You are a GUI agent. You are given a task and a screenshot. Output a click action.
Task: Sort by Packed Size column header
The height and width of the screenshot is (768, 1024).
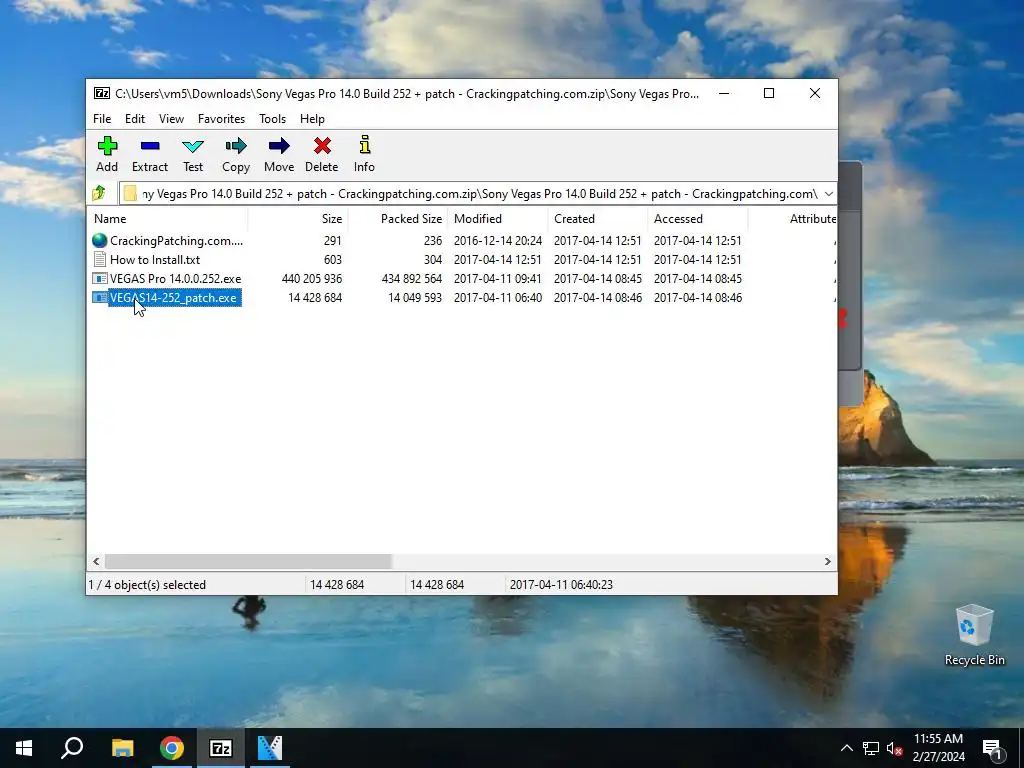[398, 219]
